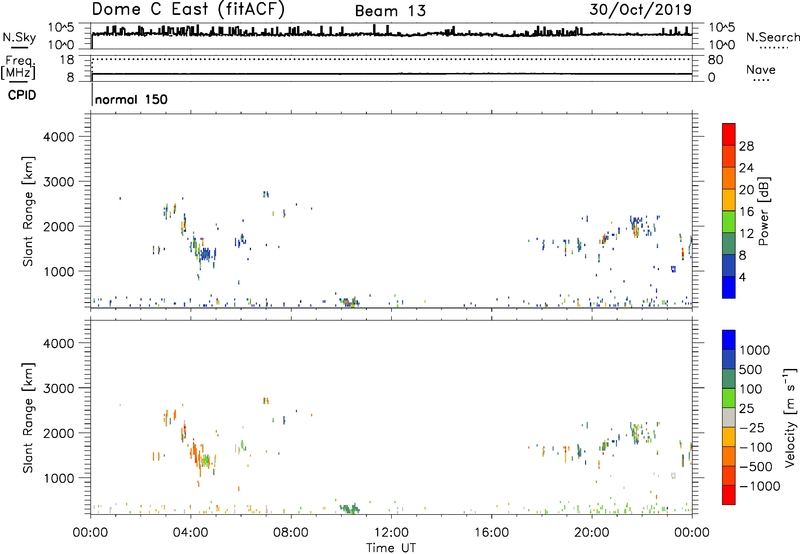Click the 18 tick on frequency axis
This screenshot has height=554, width=800.
click(67, 60)
